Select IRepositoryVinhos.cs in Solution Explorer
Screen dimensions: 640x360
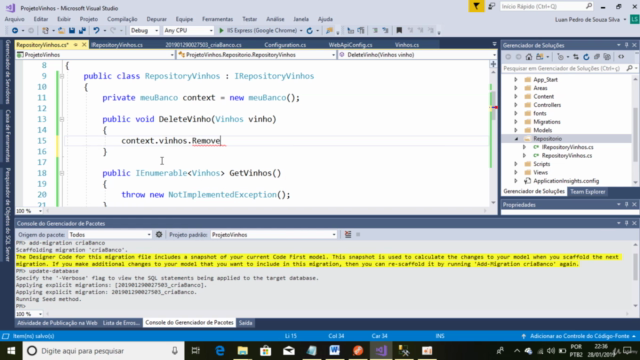coord(567,147)
